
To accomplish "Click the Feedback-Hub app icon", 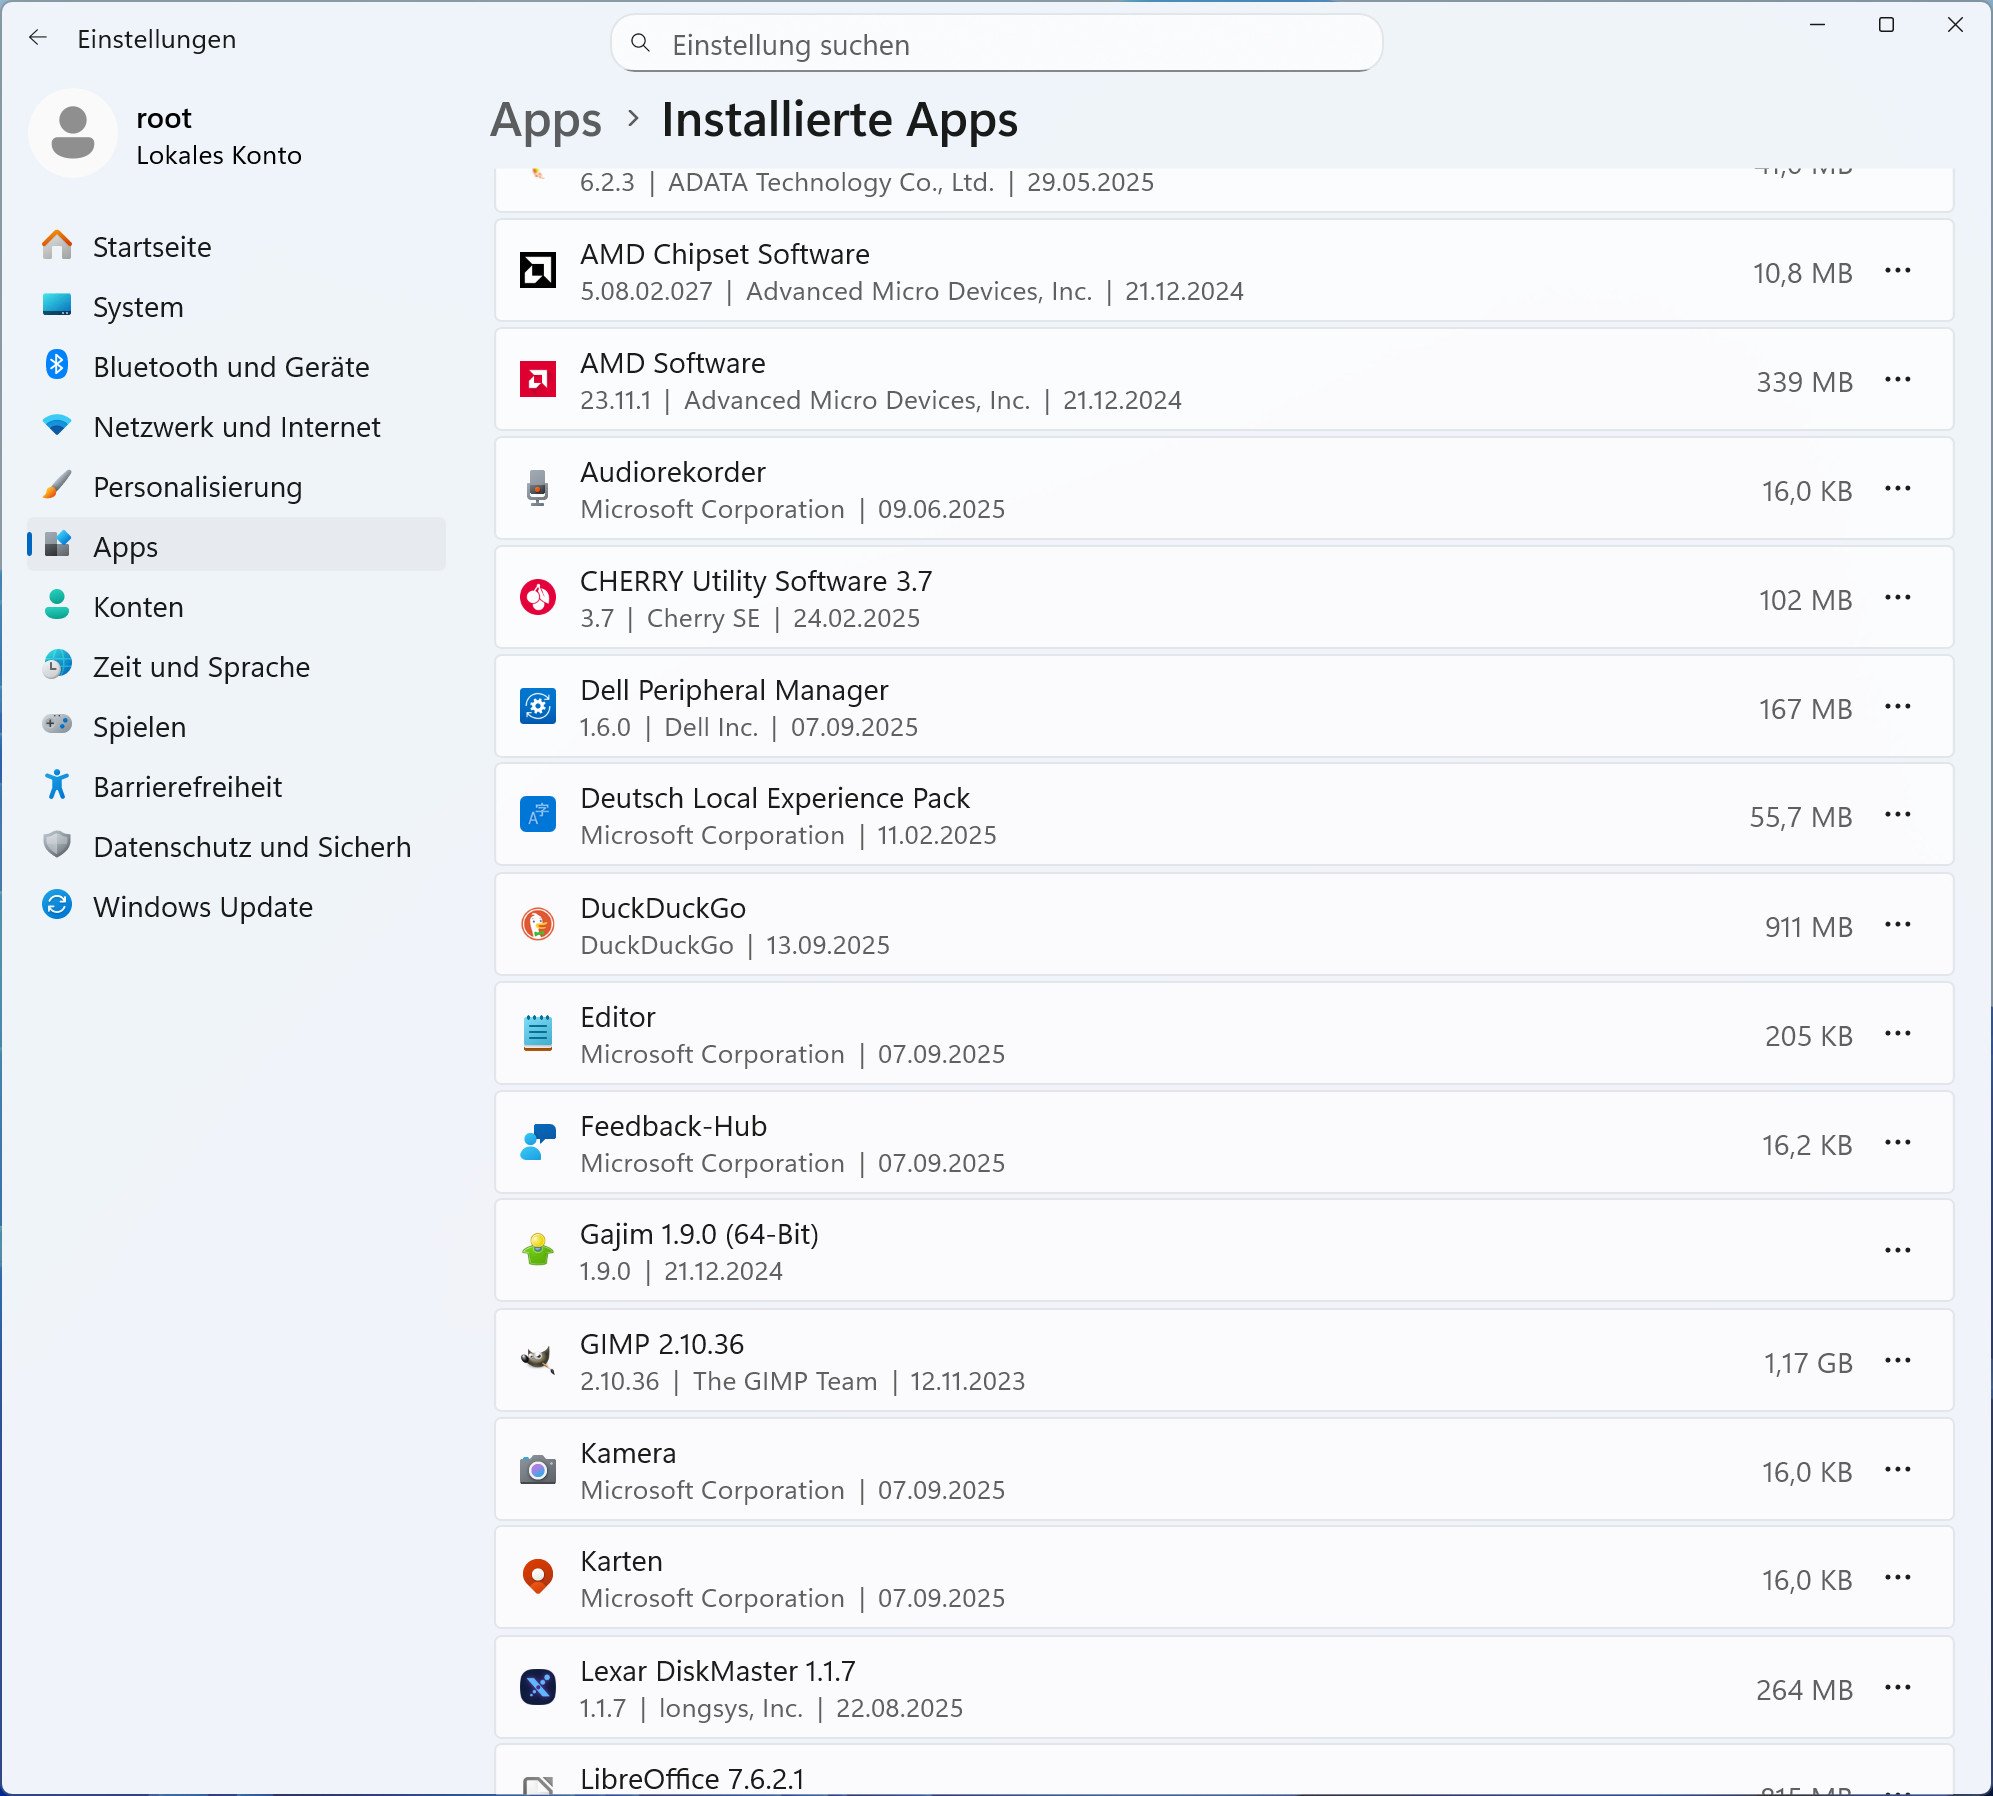I will tap(538, 1143).
